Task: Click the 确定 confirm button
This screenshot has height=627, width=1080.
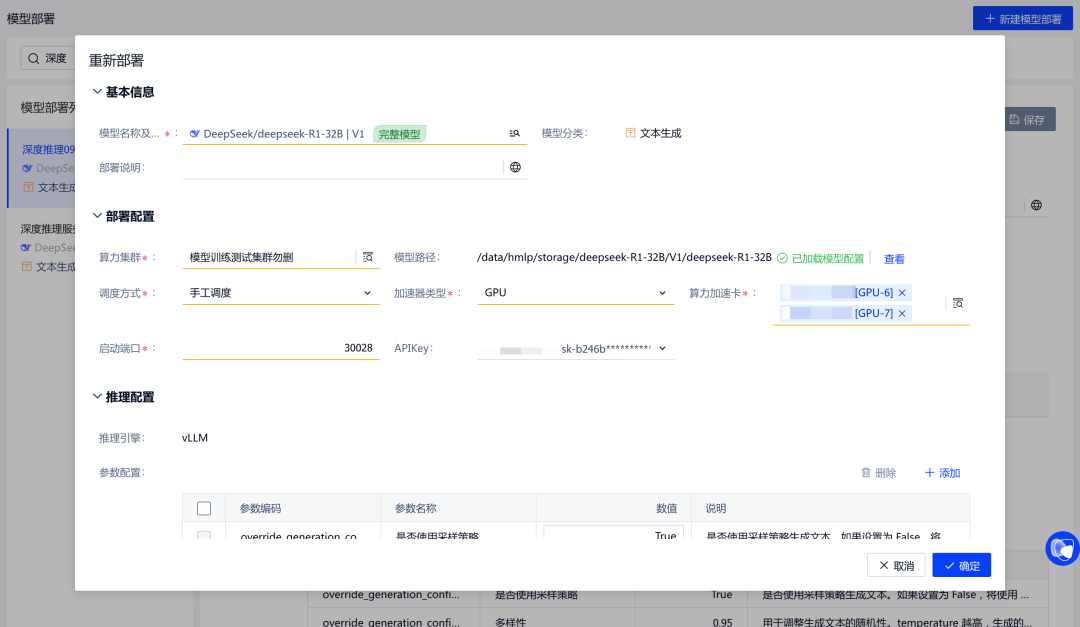Action: tap(961, 565)
